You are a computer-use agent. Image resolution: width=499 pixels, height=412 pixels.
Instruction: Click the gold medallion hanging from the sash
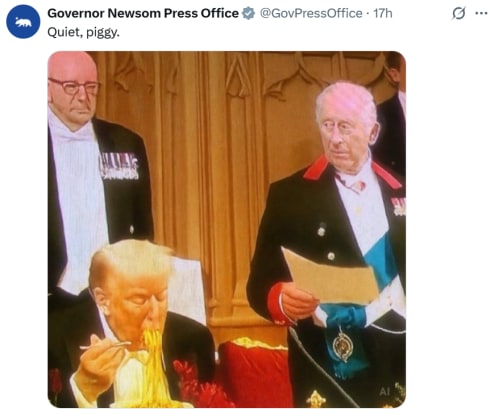coord(342,346)
